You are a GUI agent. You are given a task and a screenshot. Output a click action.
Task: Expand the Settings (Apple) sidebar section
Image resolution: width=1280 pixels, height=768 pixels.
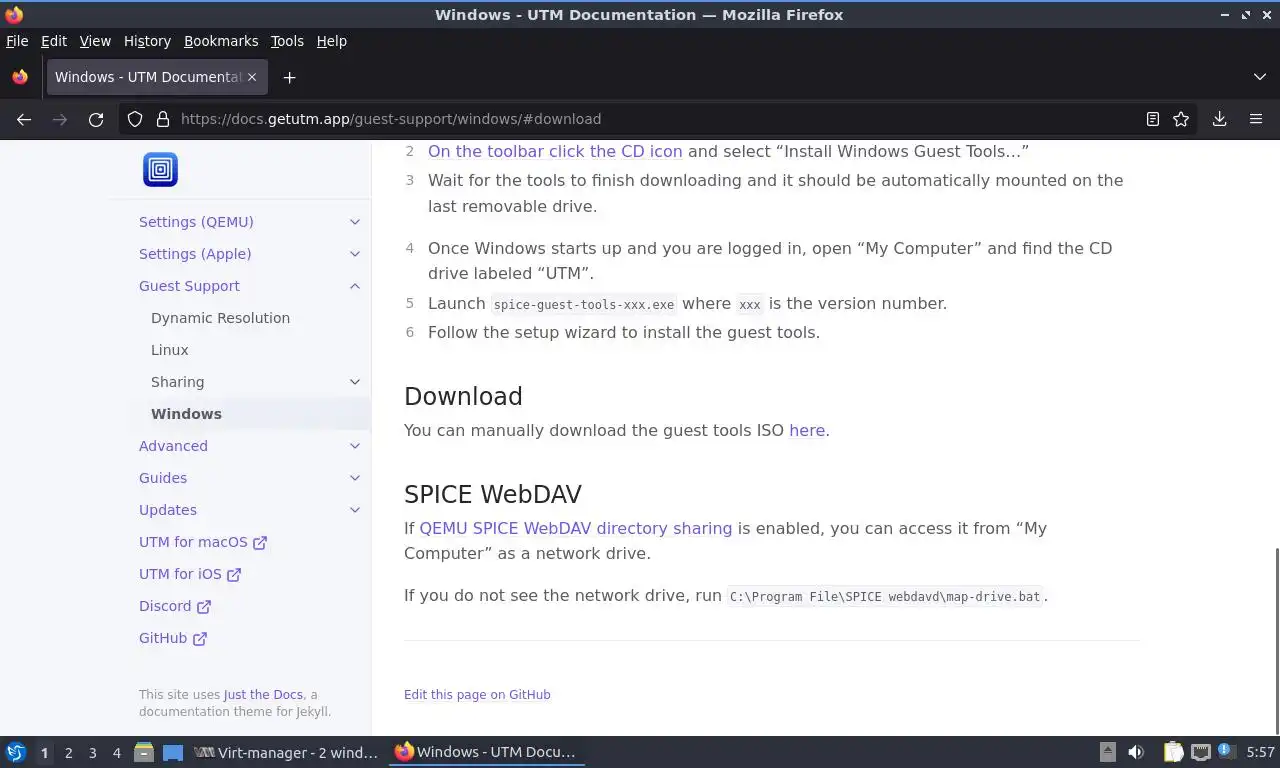[354, 254]
